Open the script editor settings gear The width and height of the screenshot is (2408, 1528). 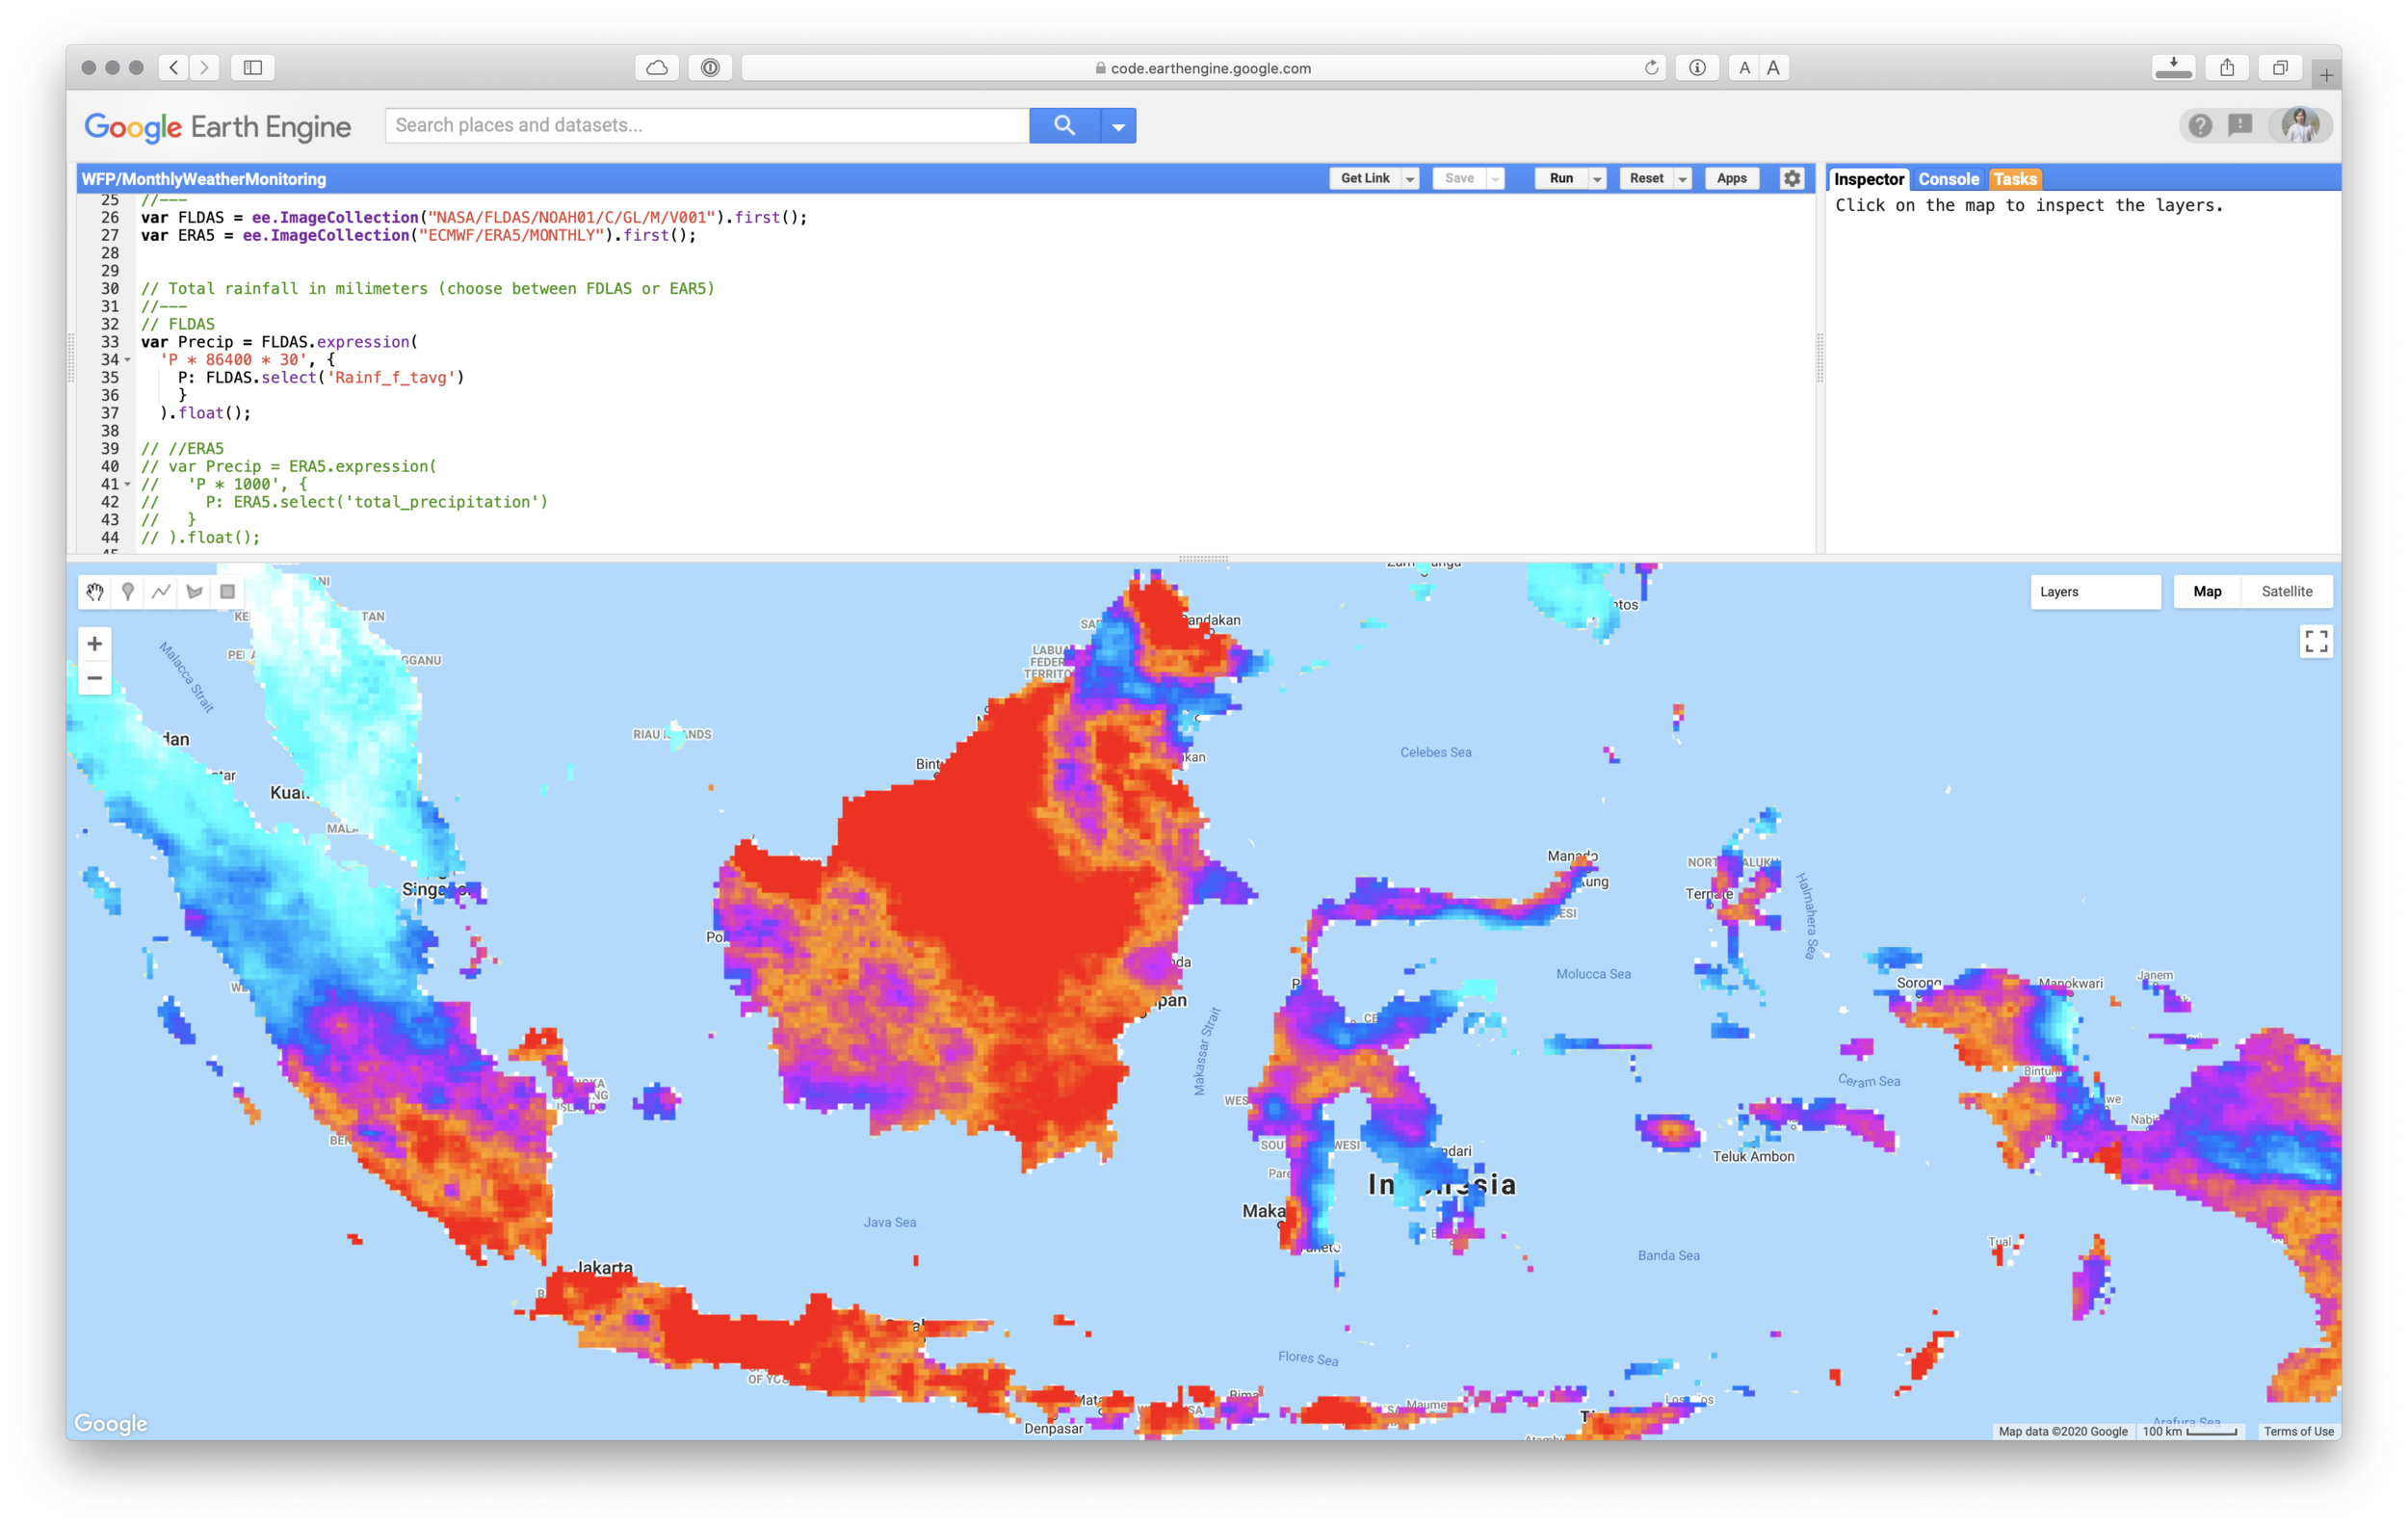click(1792, 179)
